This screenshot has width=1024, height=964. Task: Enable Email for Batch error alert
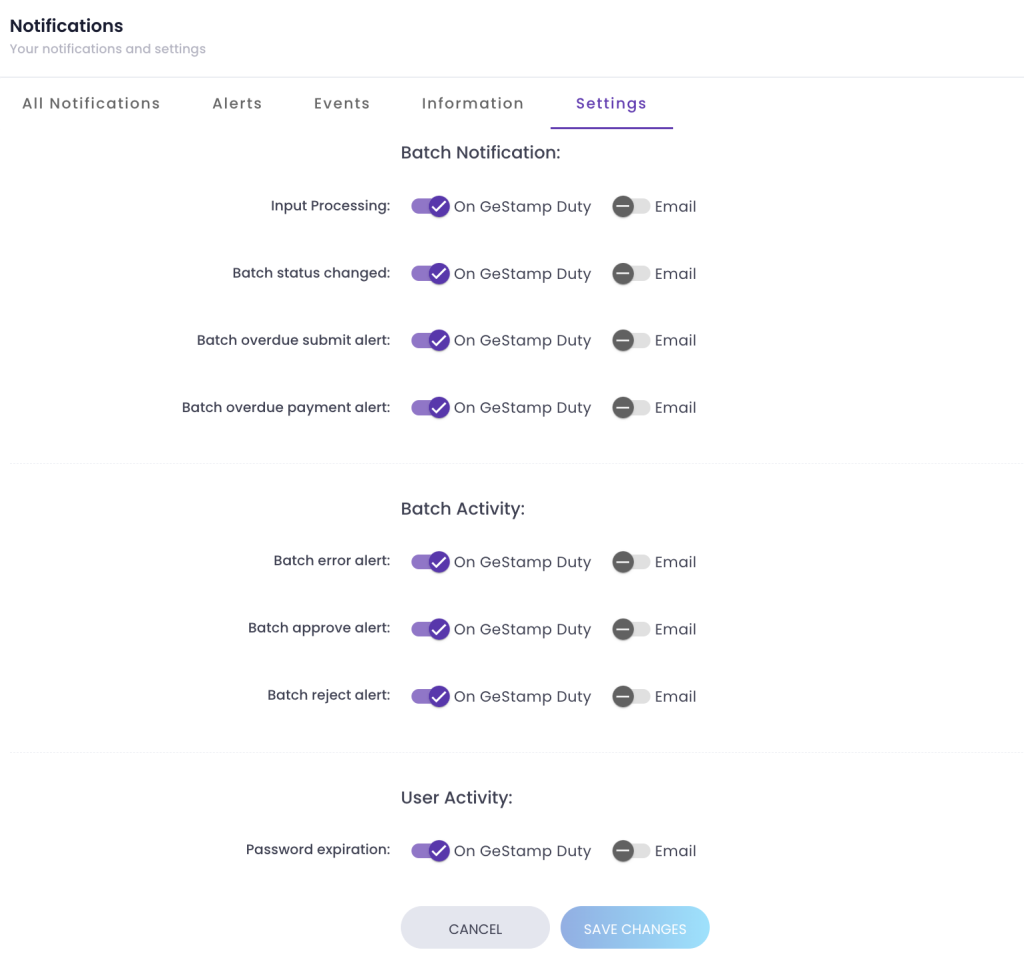pos(628,561)
